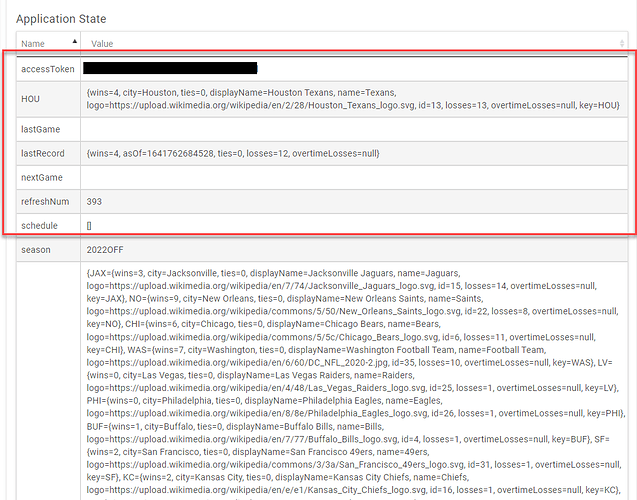
Task: Sort table by Value column header
Action: [x=354, y=43]
